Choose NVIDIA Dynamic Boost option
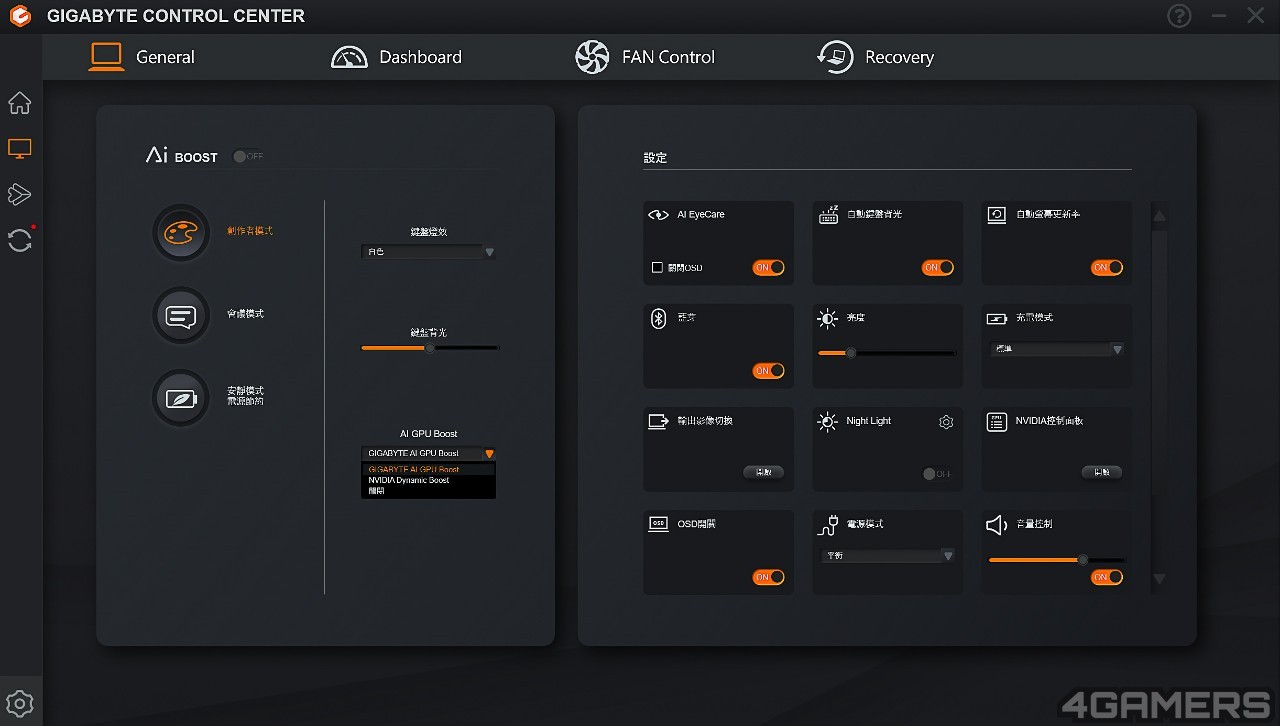 pos(428,480)
